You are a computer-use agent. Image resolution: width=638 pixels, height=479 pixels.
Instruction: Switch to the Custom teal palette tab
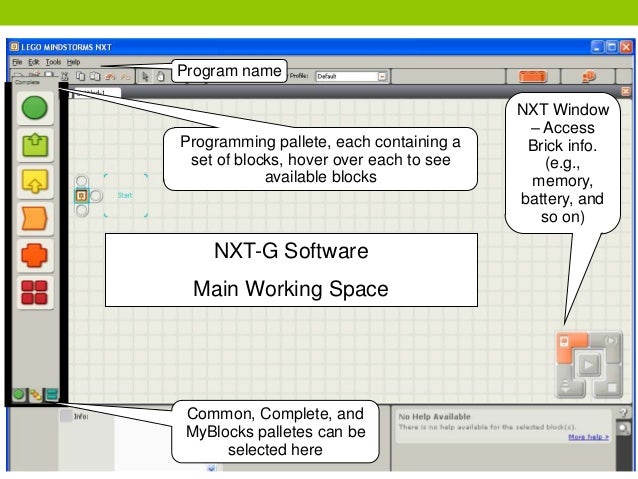[52, 394]
